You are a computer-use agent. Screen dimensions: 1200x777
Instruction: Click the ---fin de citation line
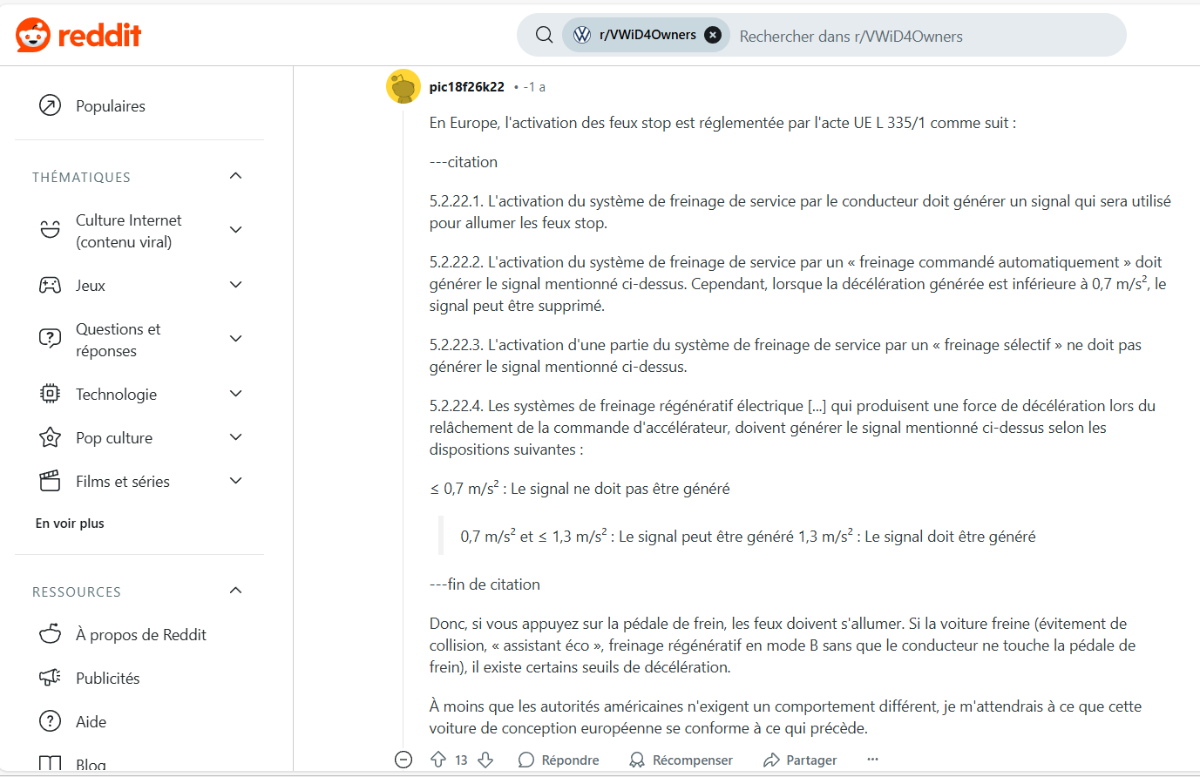pos(485,584)
